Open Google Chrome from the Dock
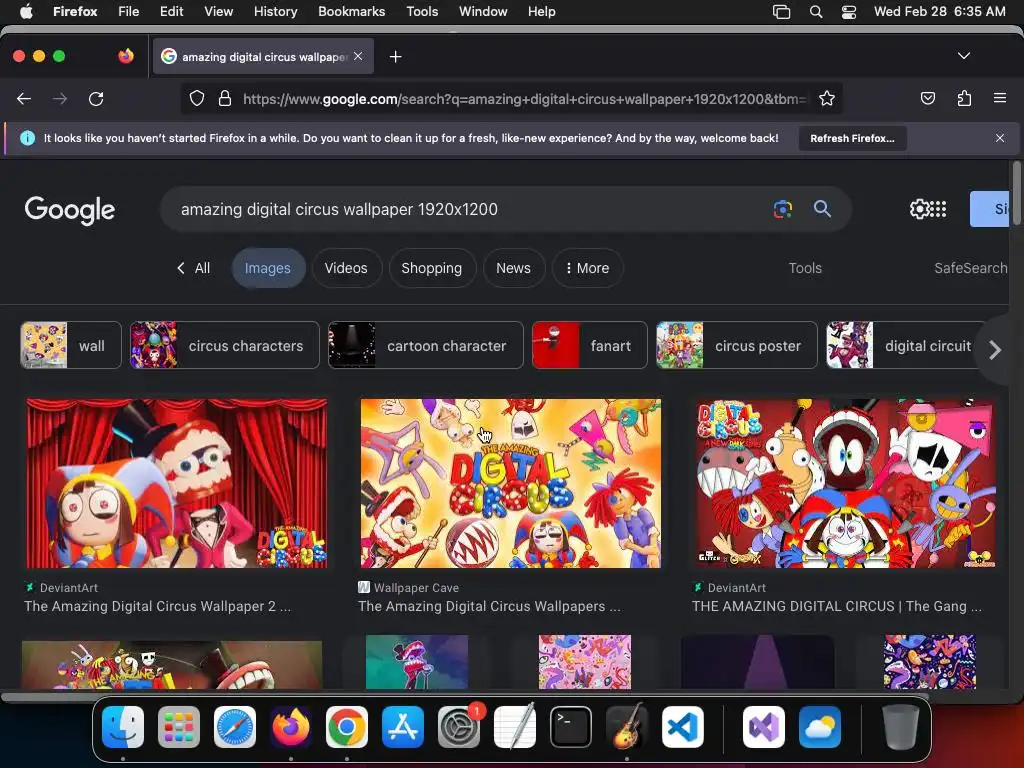The width and height of the screenshot is (1024, 768). pyautogui.click(x=347, y=727)
